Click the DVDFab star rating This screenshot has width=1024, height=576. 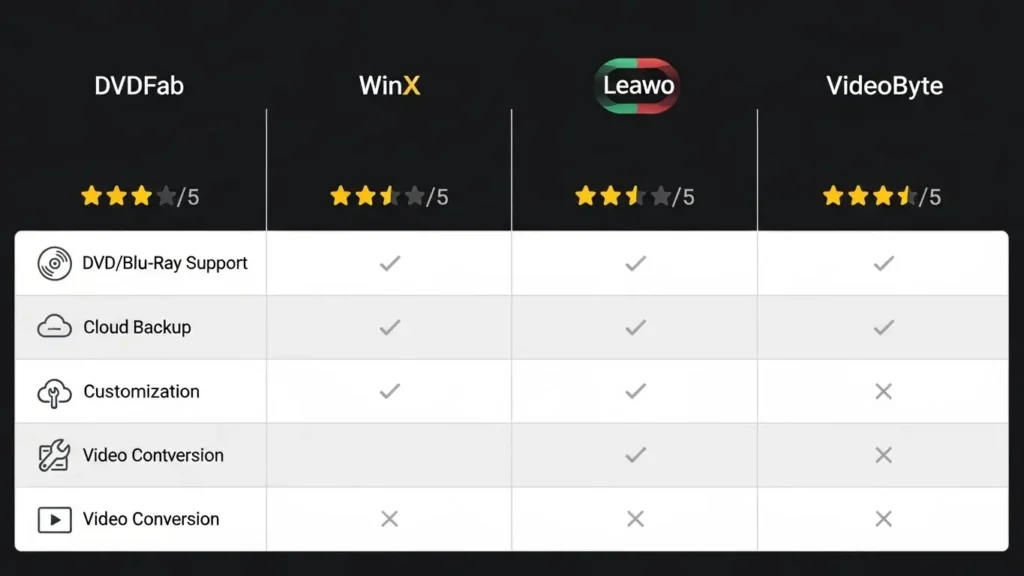click(139, 196)
